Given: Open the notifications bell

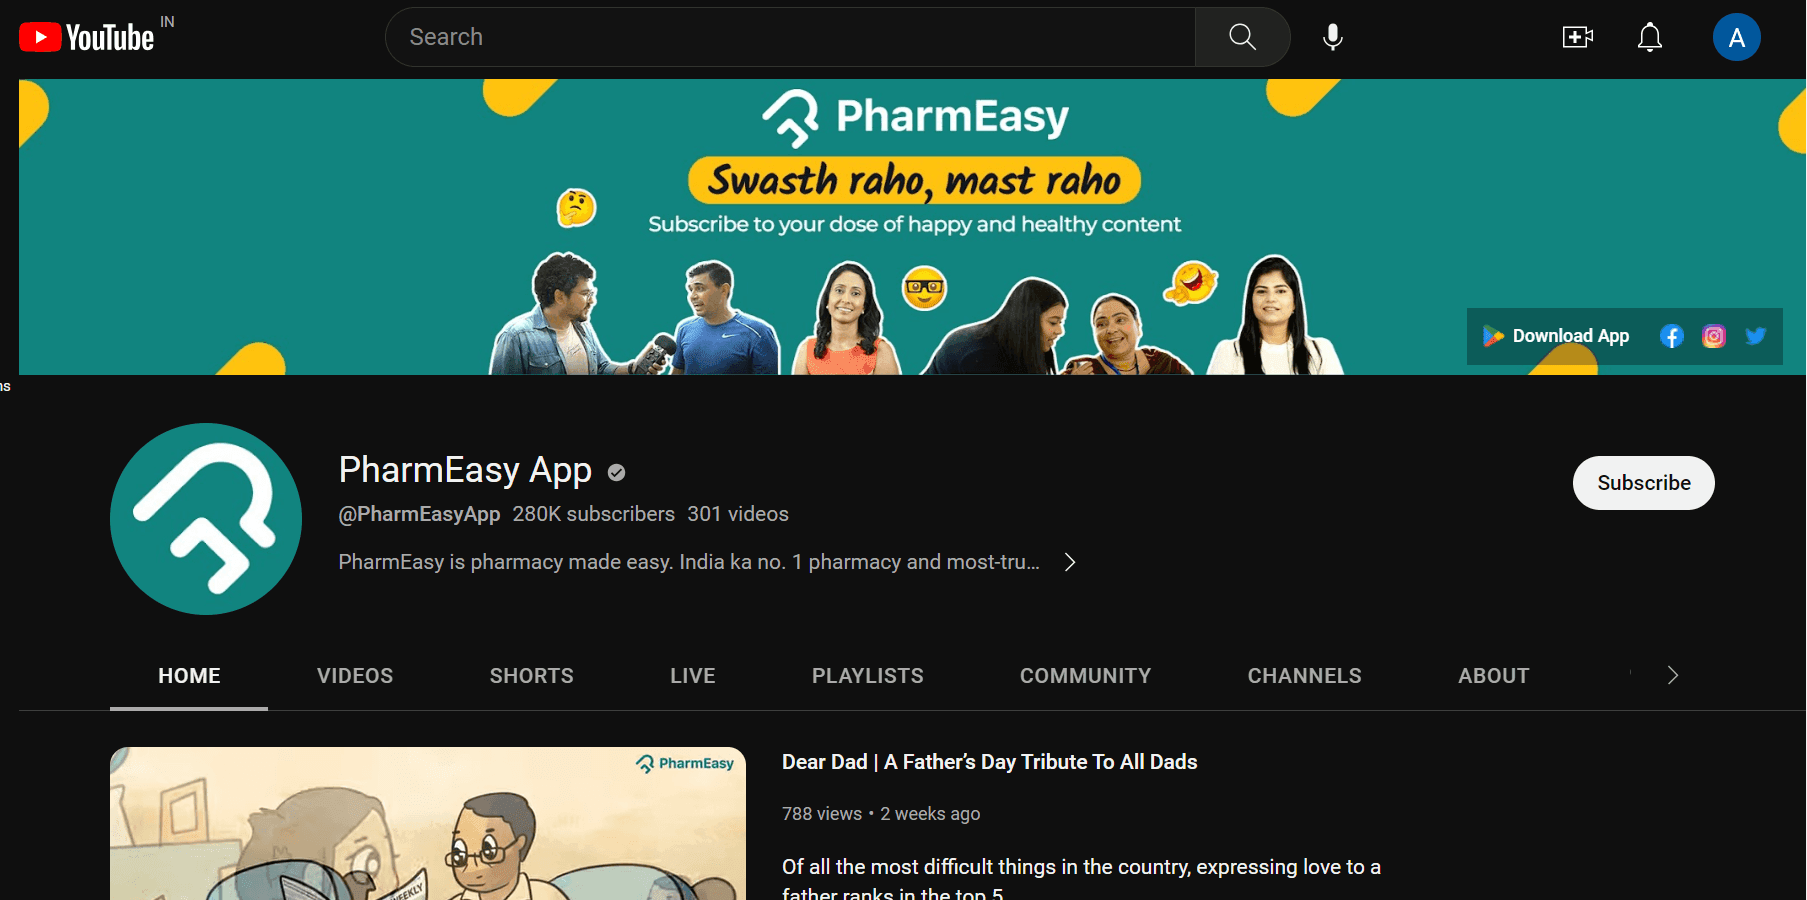Looking at the screenshot, I should point(1649,36).
